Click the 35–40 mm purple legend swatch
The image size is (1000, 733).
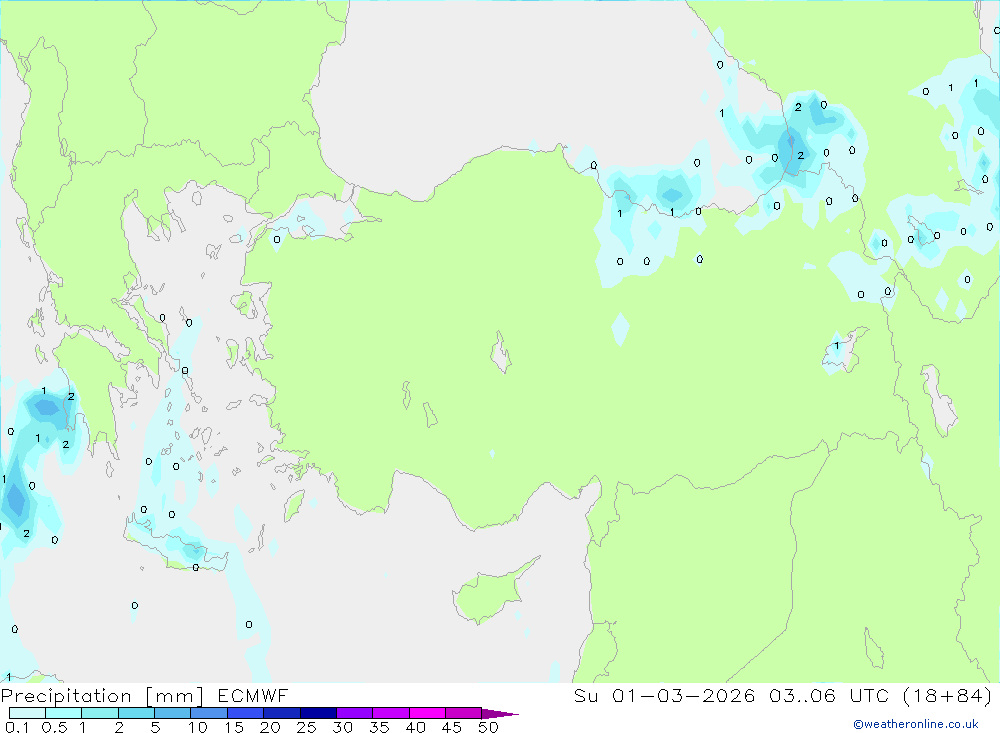390,713
